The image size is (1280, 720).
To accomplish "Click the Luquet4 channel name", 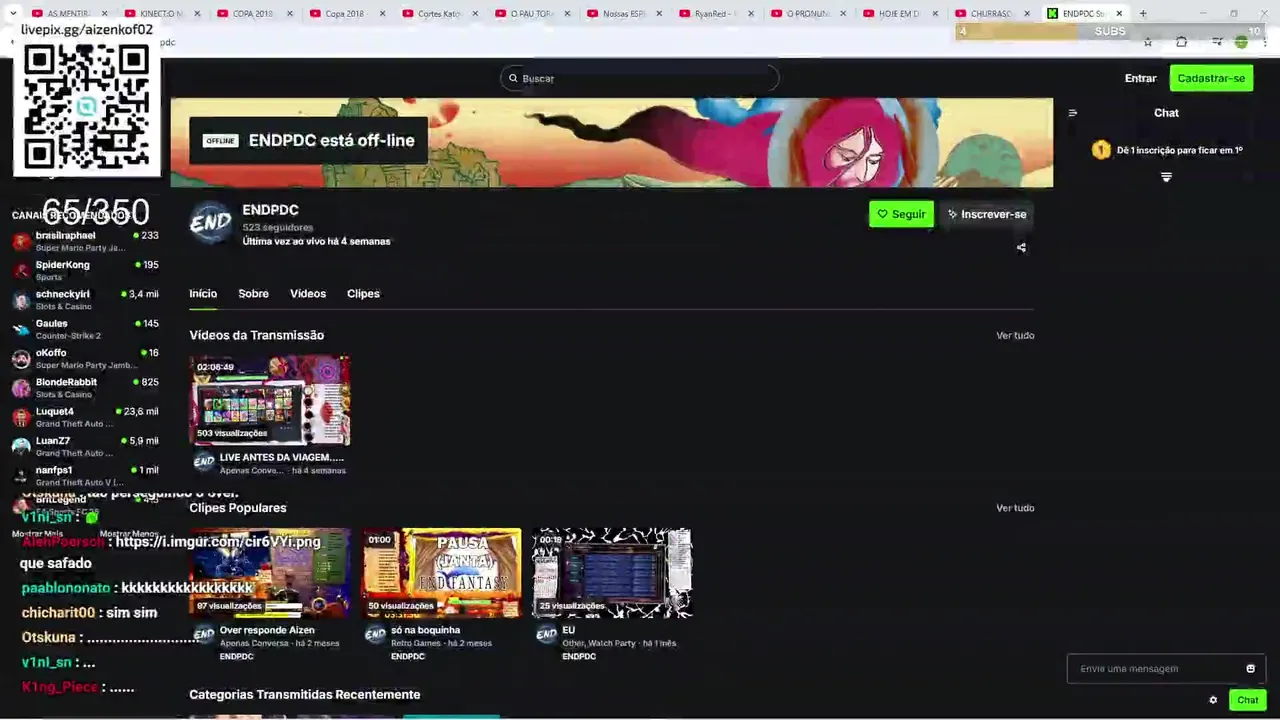I will pos(55,411).
